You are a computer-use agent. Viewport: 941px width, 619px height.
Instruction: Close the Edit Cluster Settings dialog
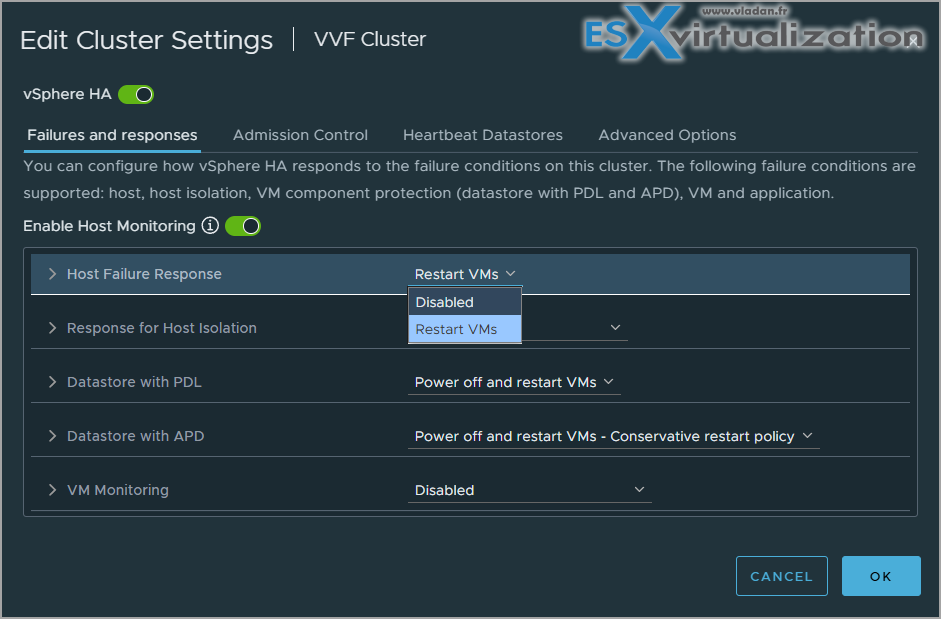click(x=912, y=41)
